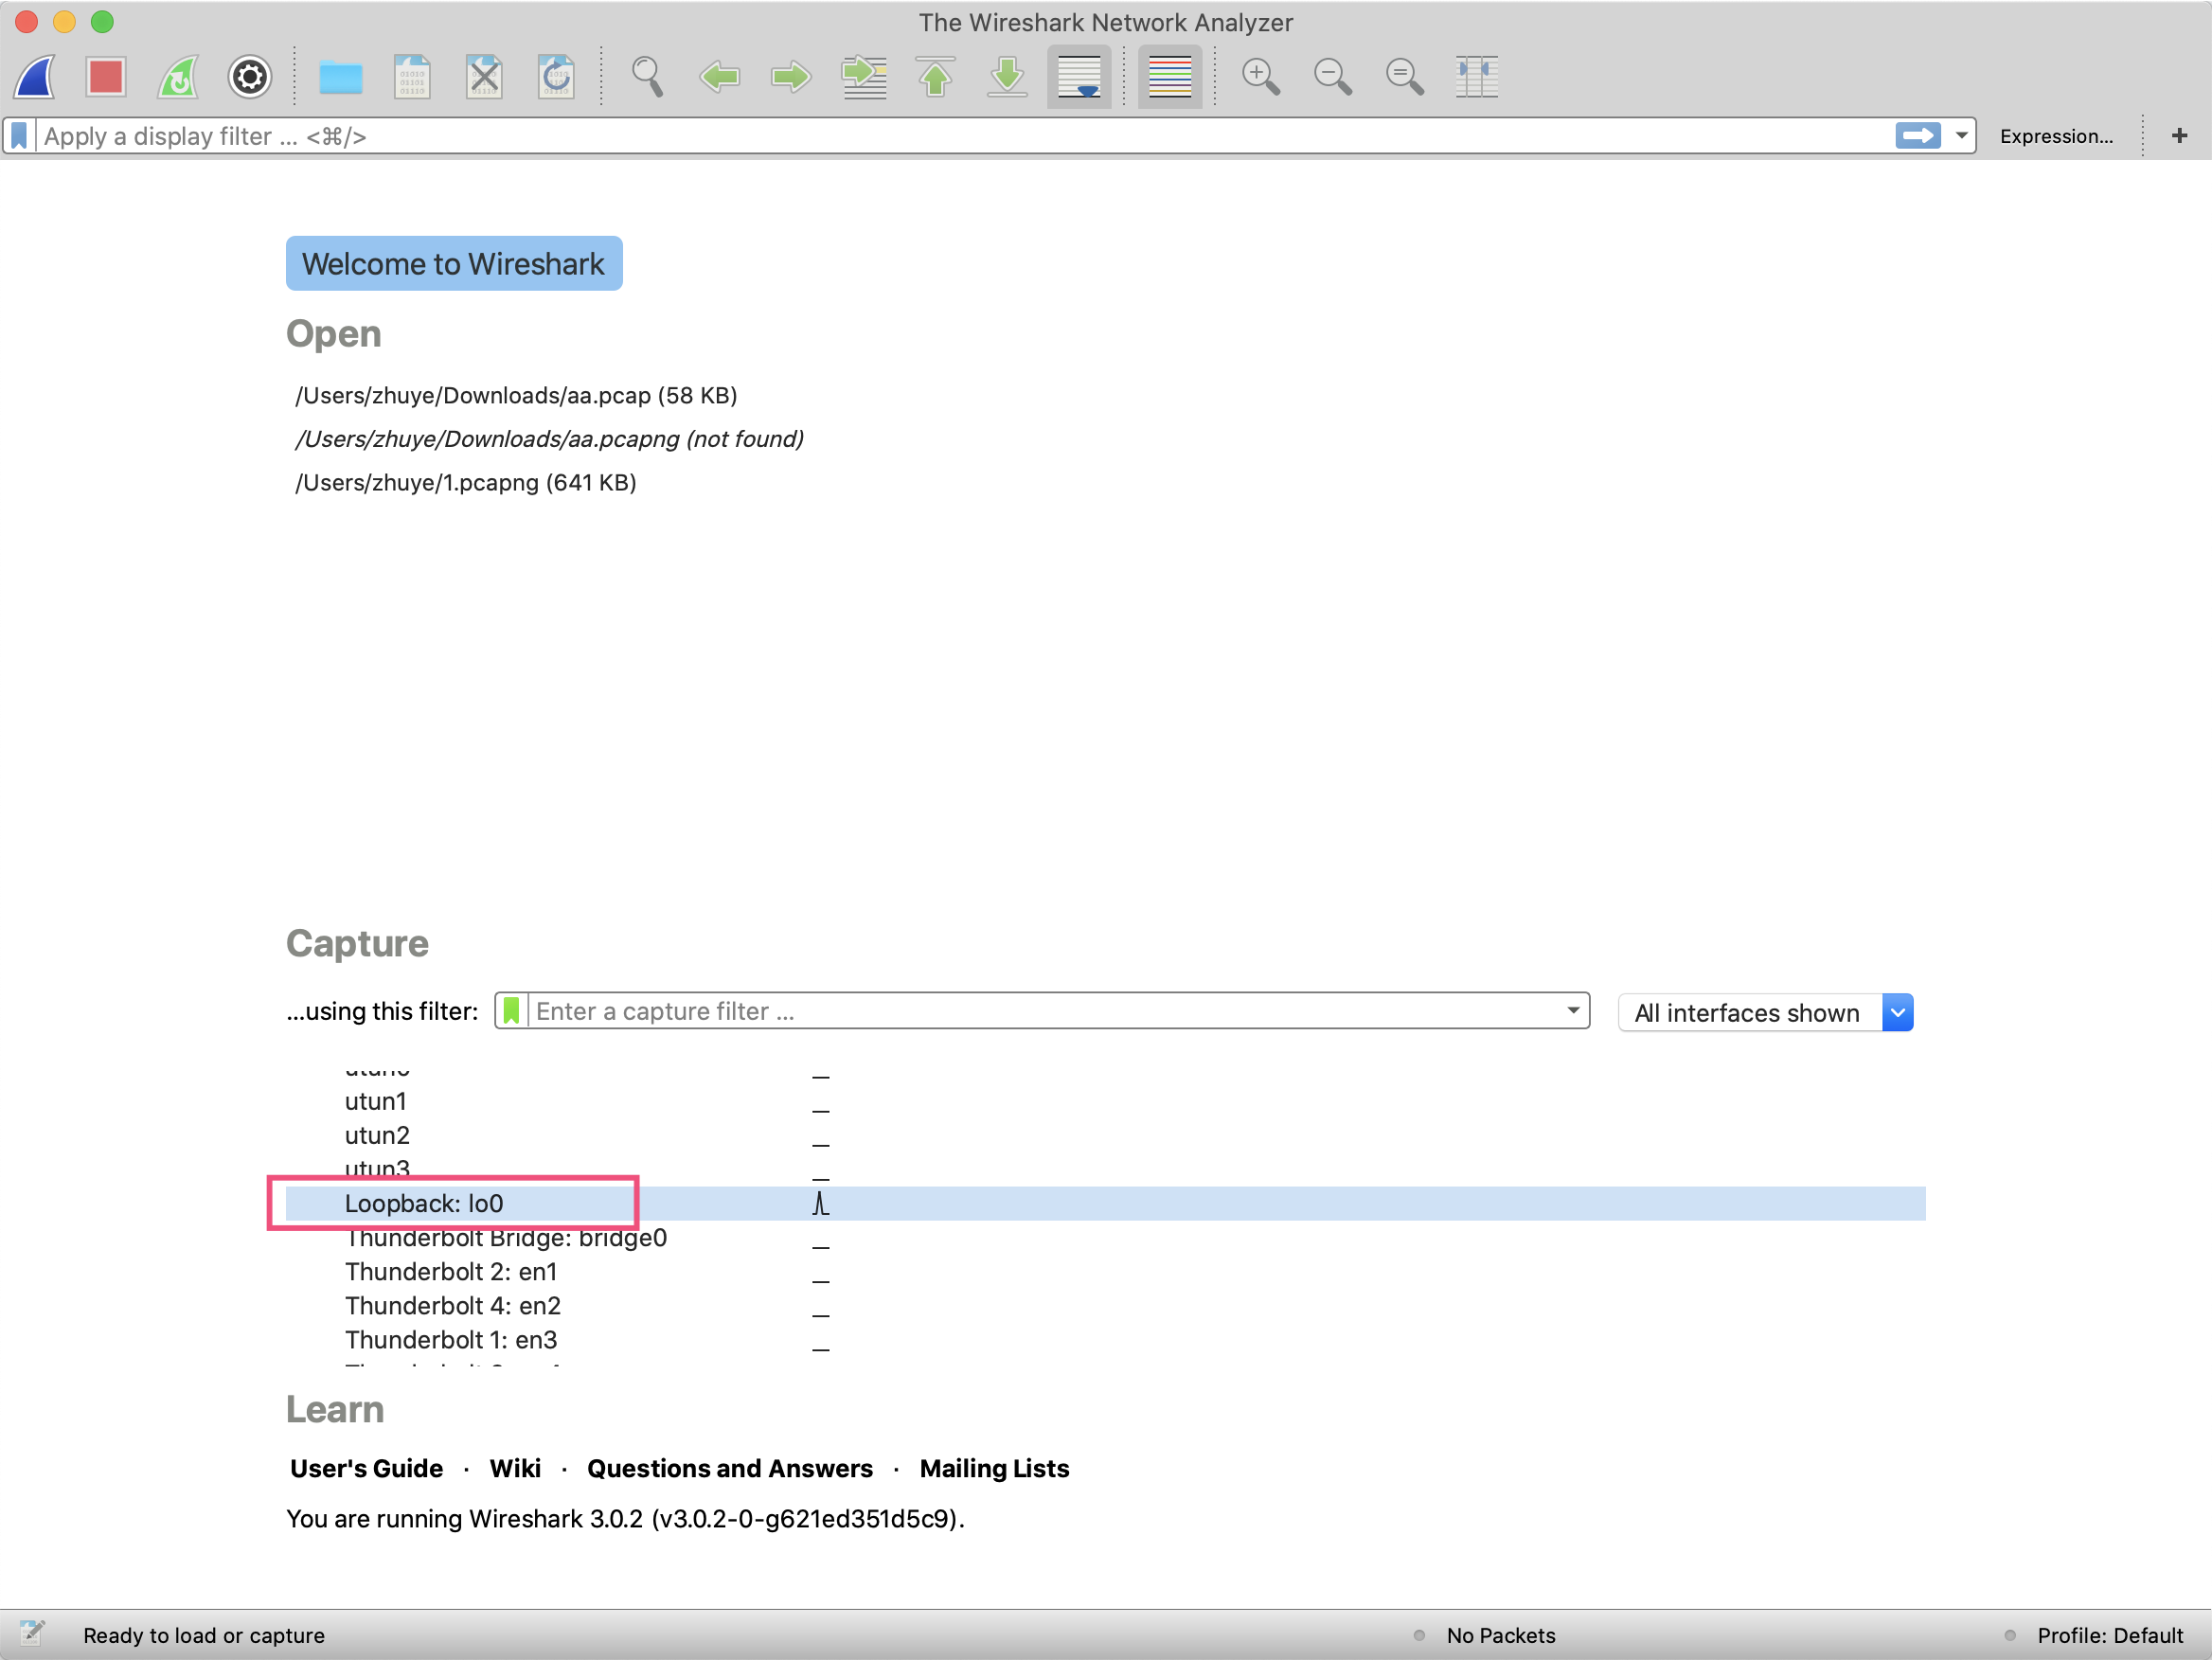Click the resize columns icon
The width and height of the screenshot is (2212, 1660).
(1475, 76)
